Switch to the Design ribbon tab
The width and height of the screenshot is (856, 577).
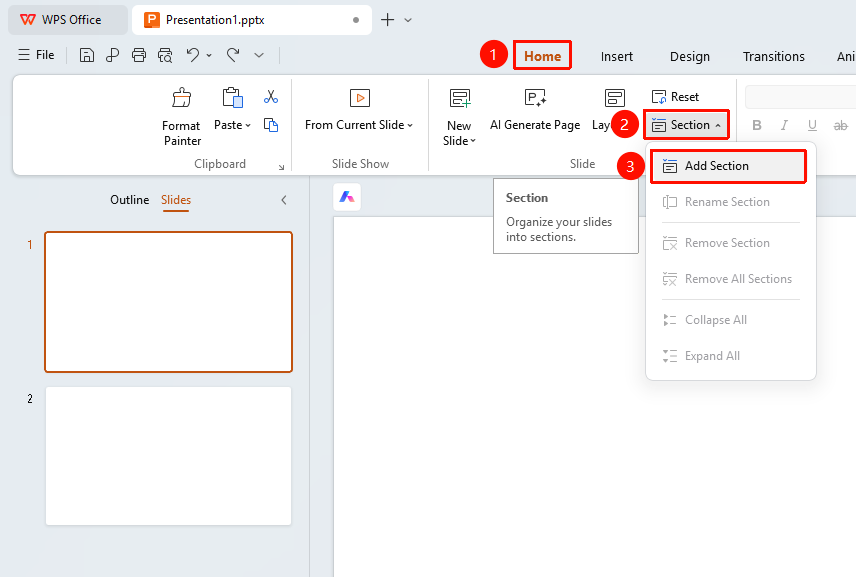pyautogui.click(x=690, y=56)
